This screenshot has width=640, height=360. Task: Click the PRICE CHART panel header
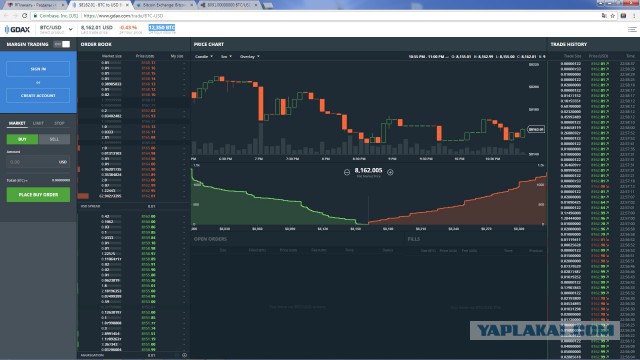coord(209,44)
